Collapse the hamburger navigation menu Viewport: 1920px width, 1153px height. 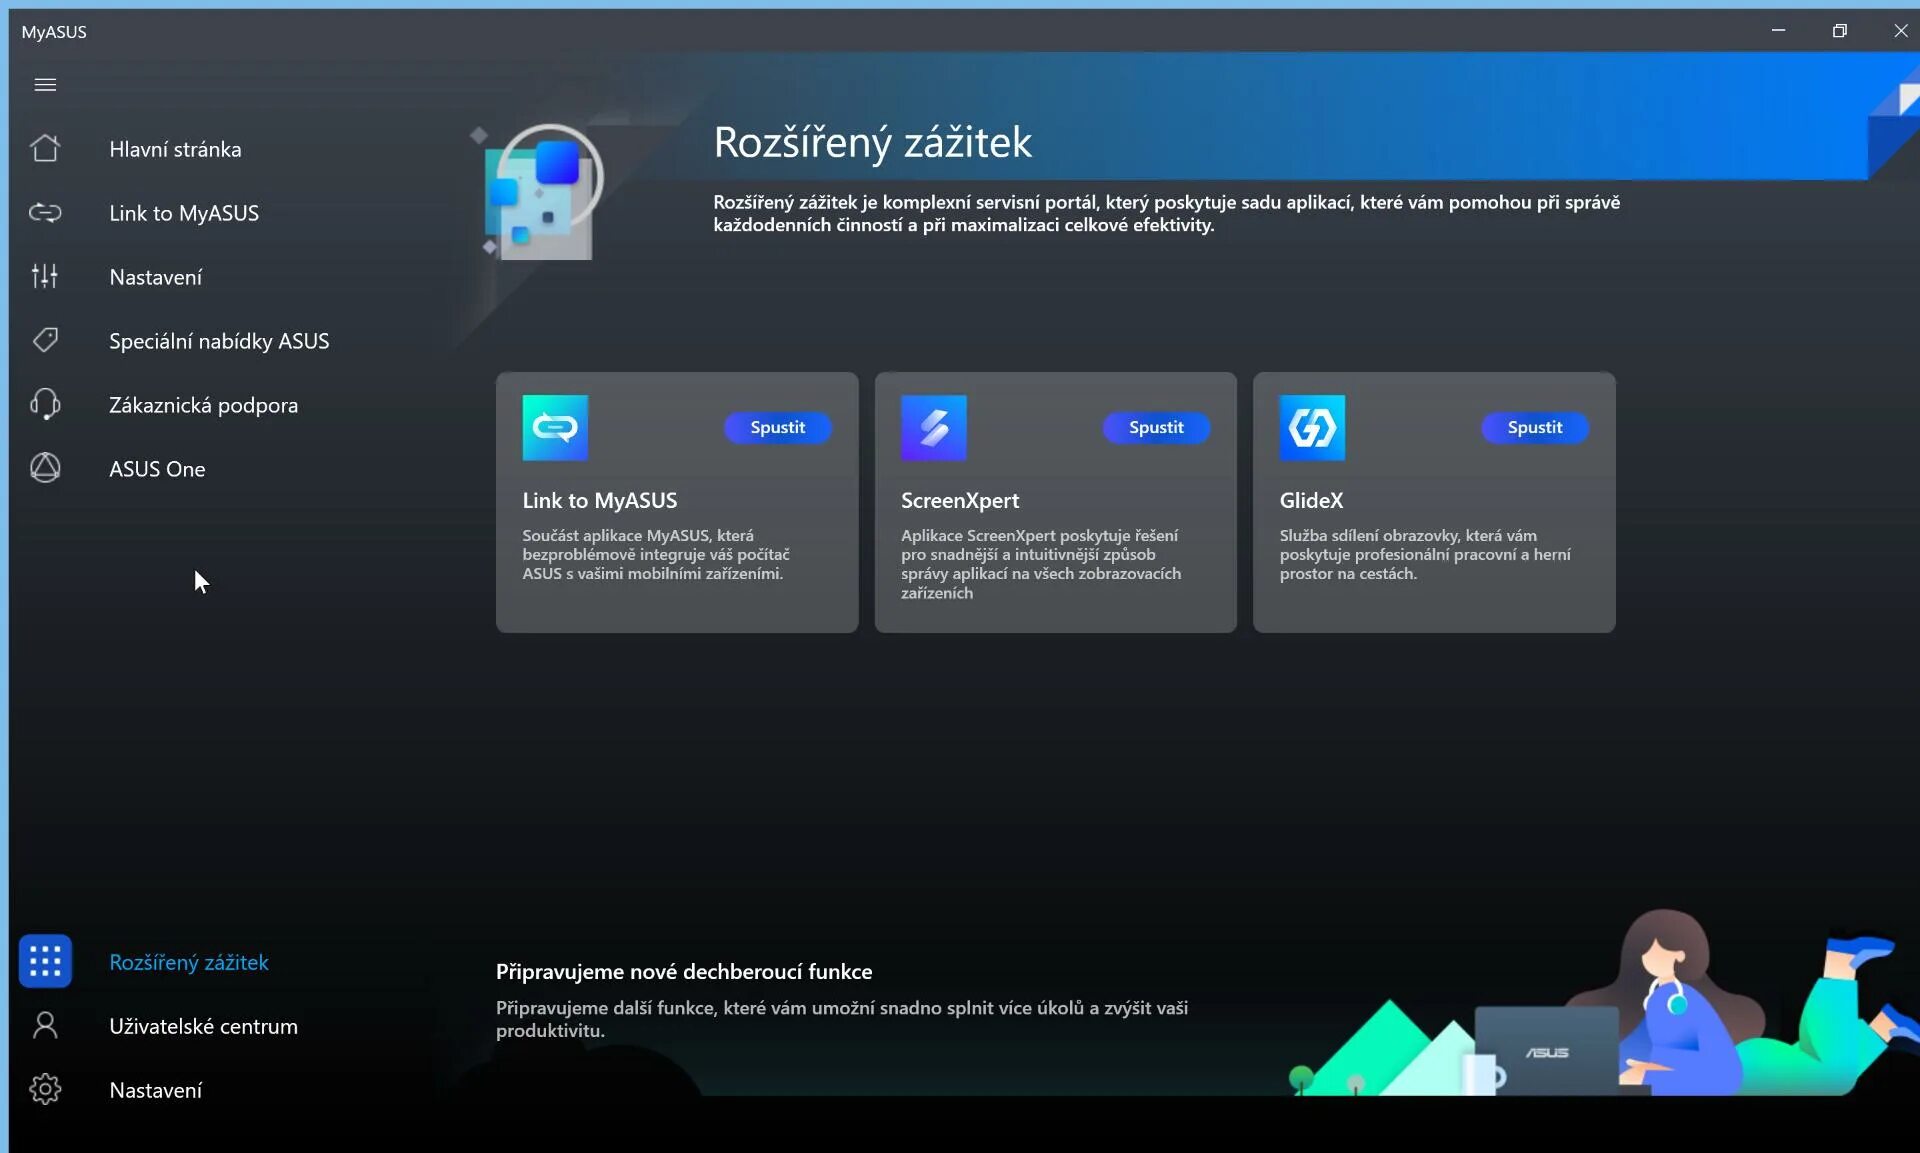point(45,85)
